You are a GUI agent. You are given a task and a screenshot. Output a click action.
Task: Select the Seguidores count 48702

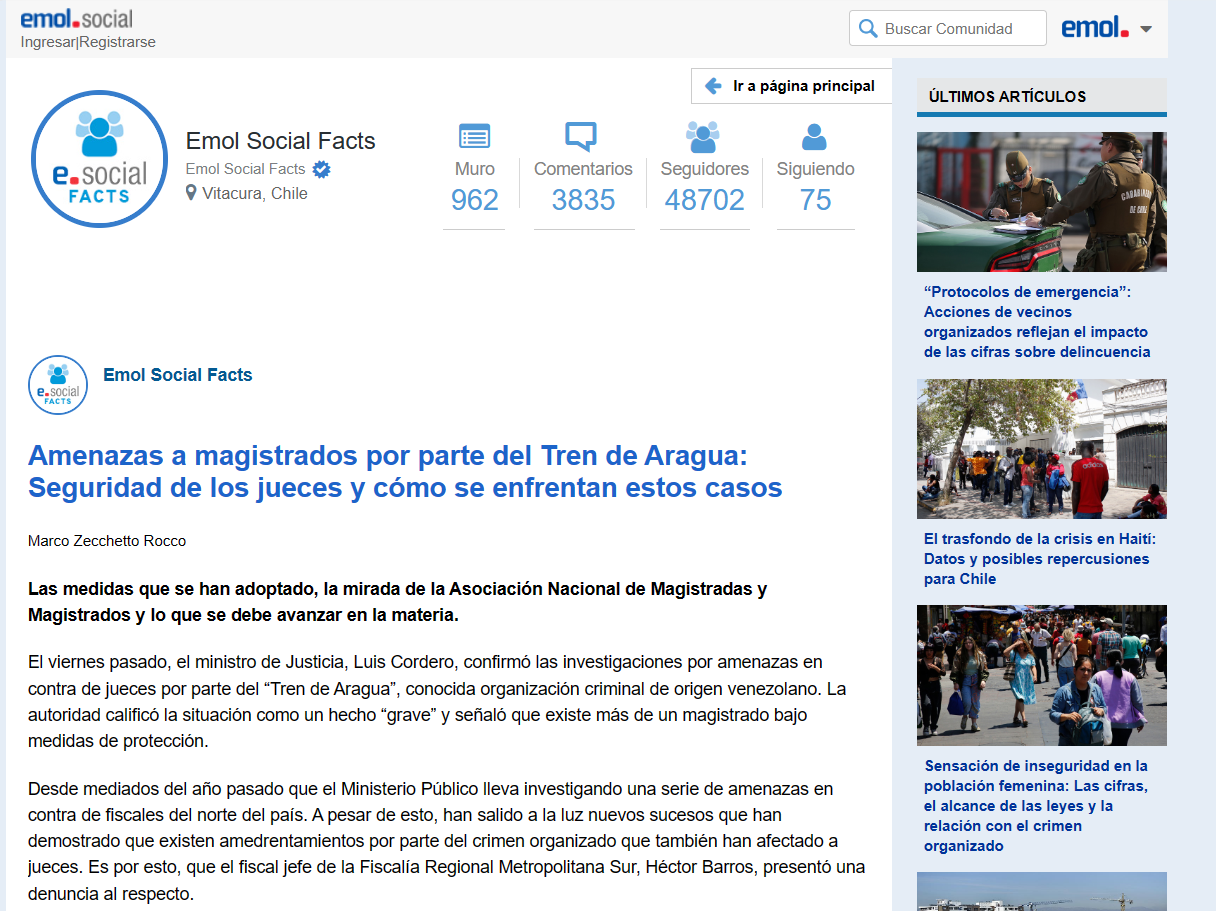pyautogui.click(x=705, y=200)
